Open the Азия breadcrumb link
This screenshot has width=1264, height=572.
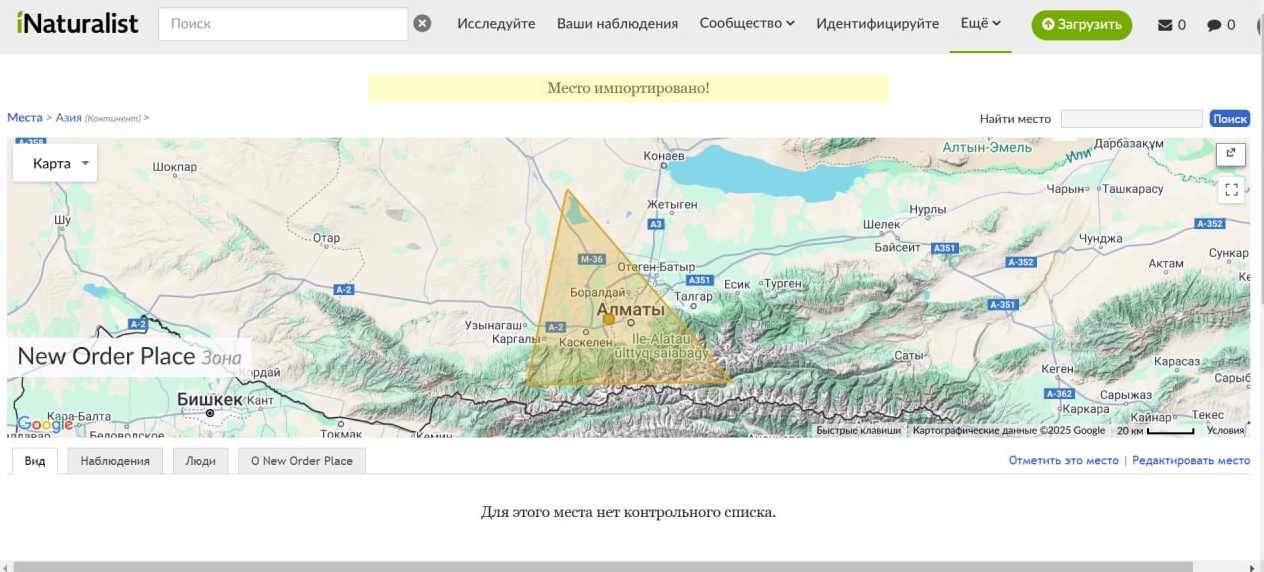(x=69, y=118)
